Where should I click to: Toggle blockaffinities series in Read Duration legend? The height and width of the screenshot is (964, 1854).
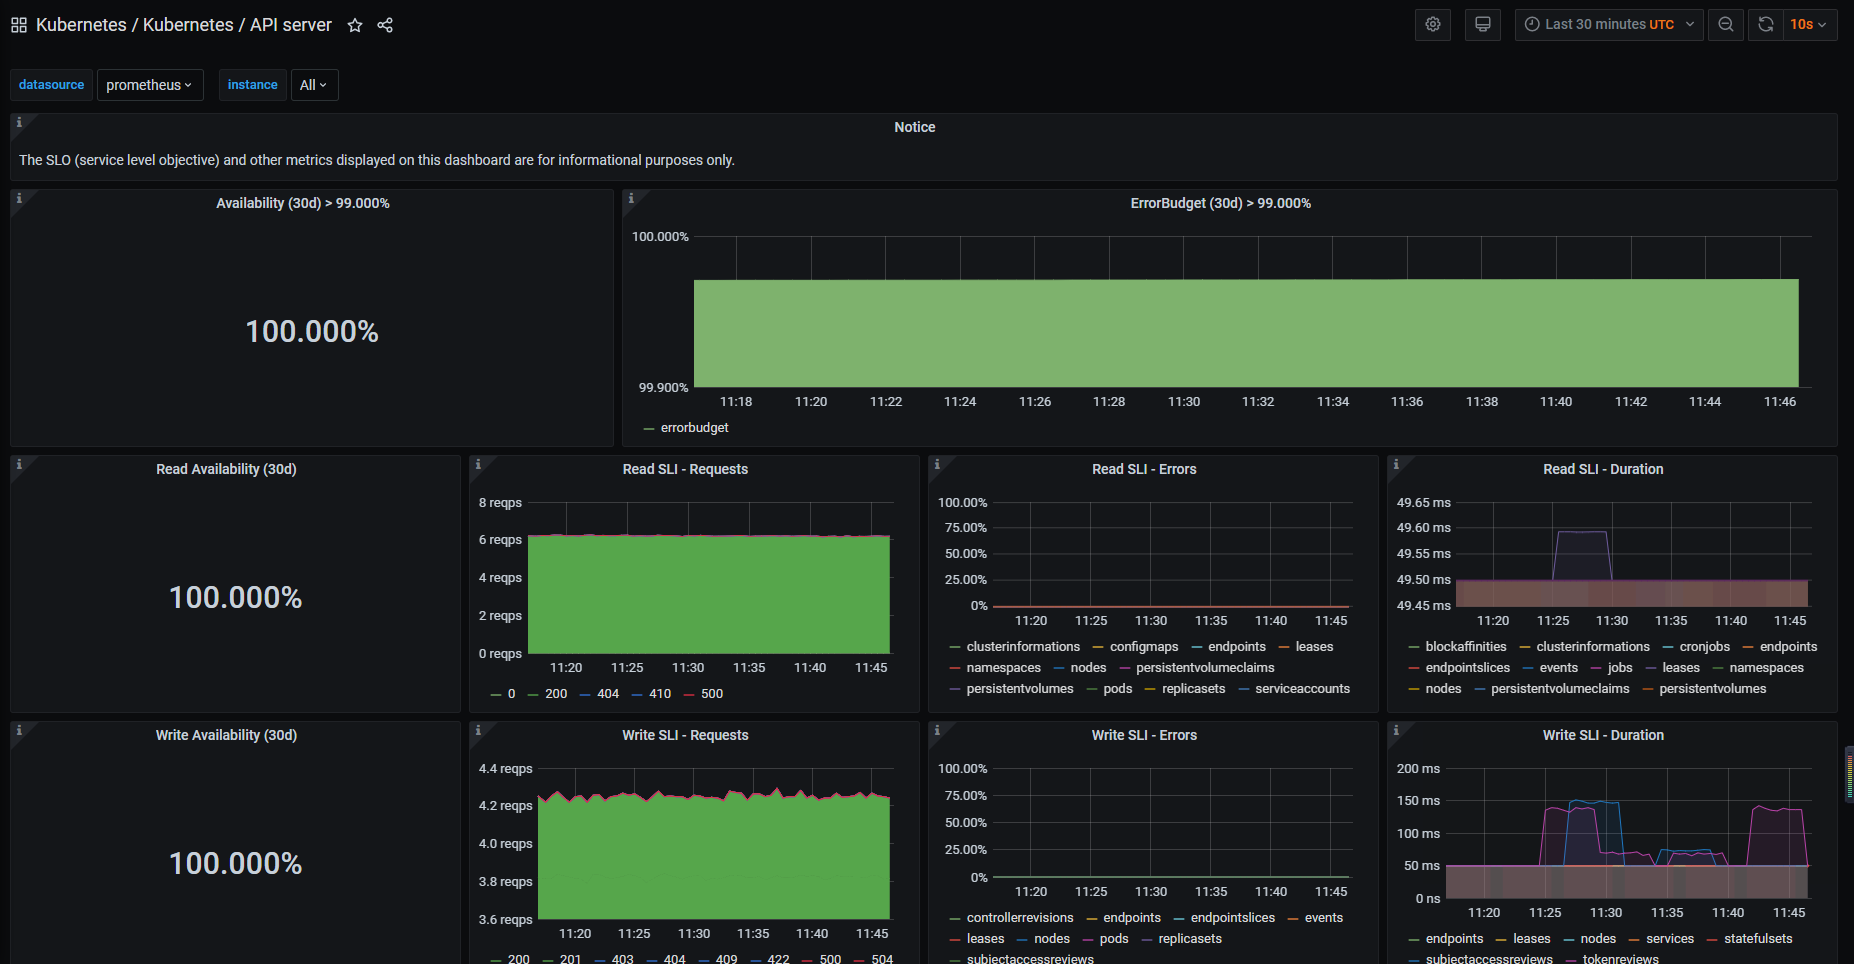pos(1466,647)
